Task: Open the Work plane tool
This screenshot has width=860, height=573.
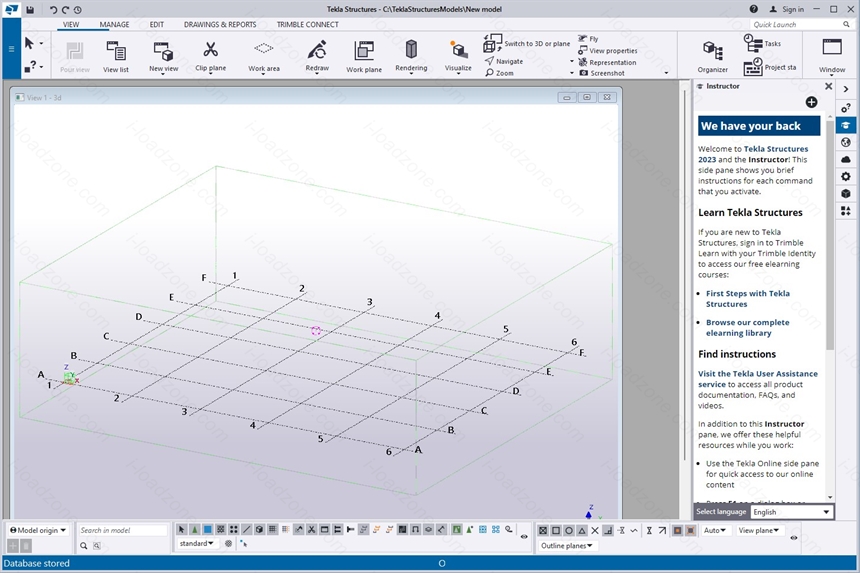Action: (x=364, y=56)
